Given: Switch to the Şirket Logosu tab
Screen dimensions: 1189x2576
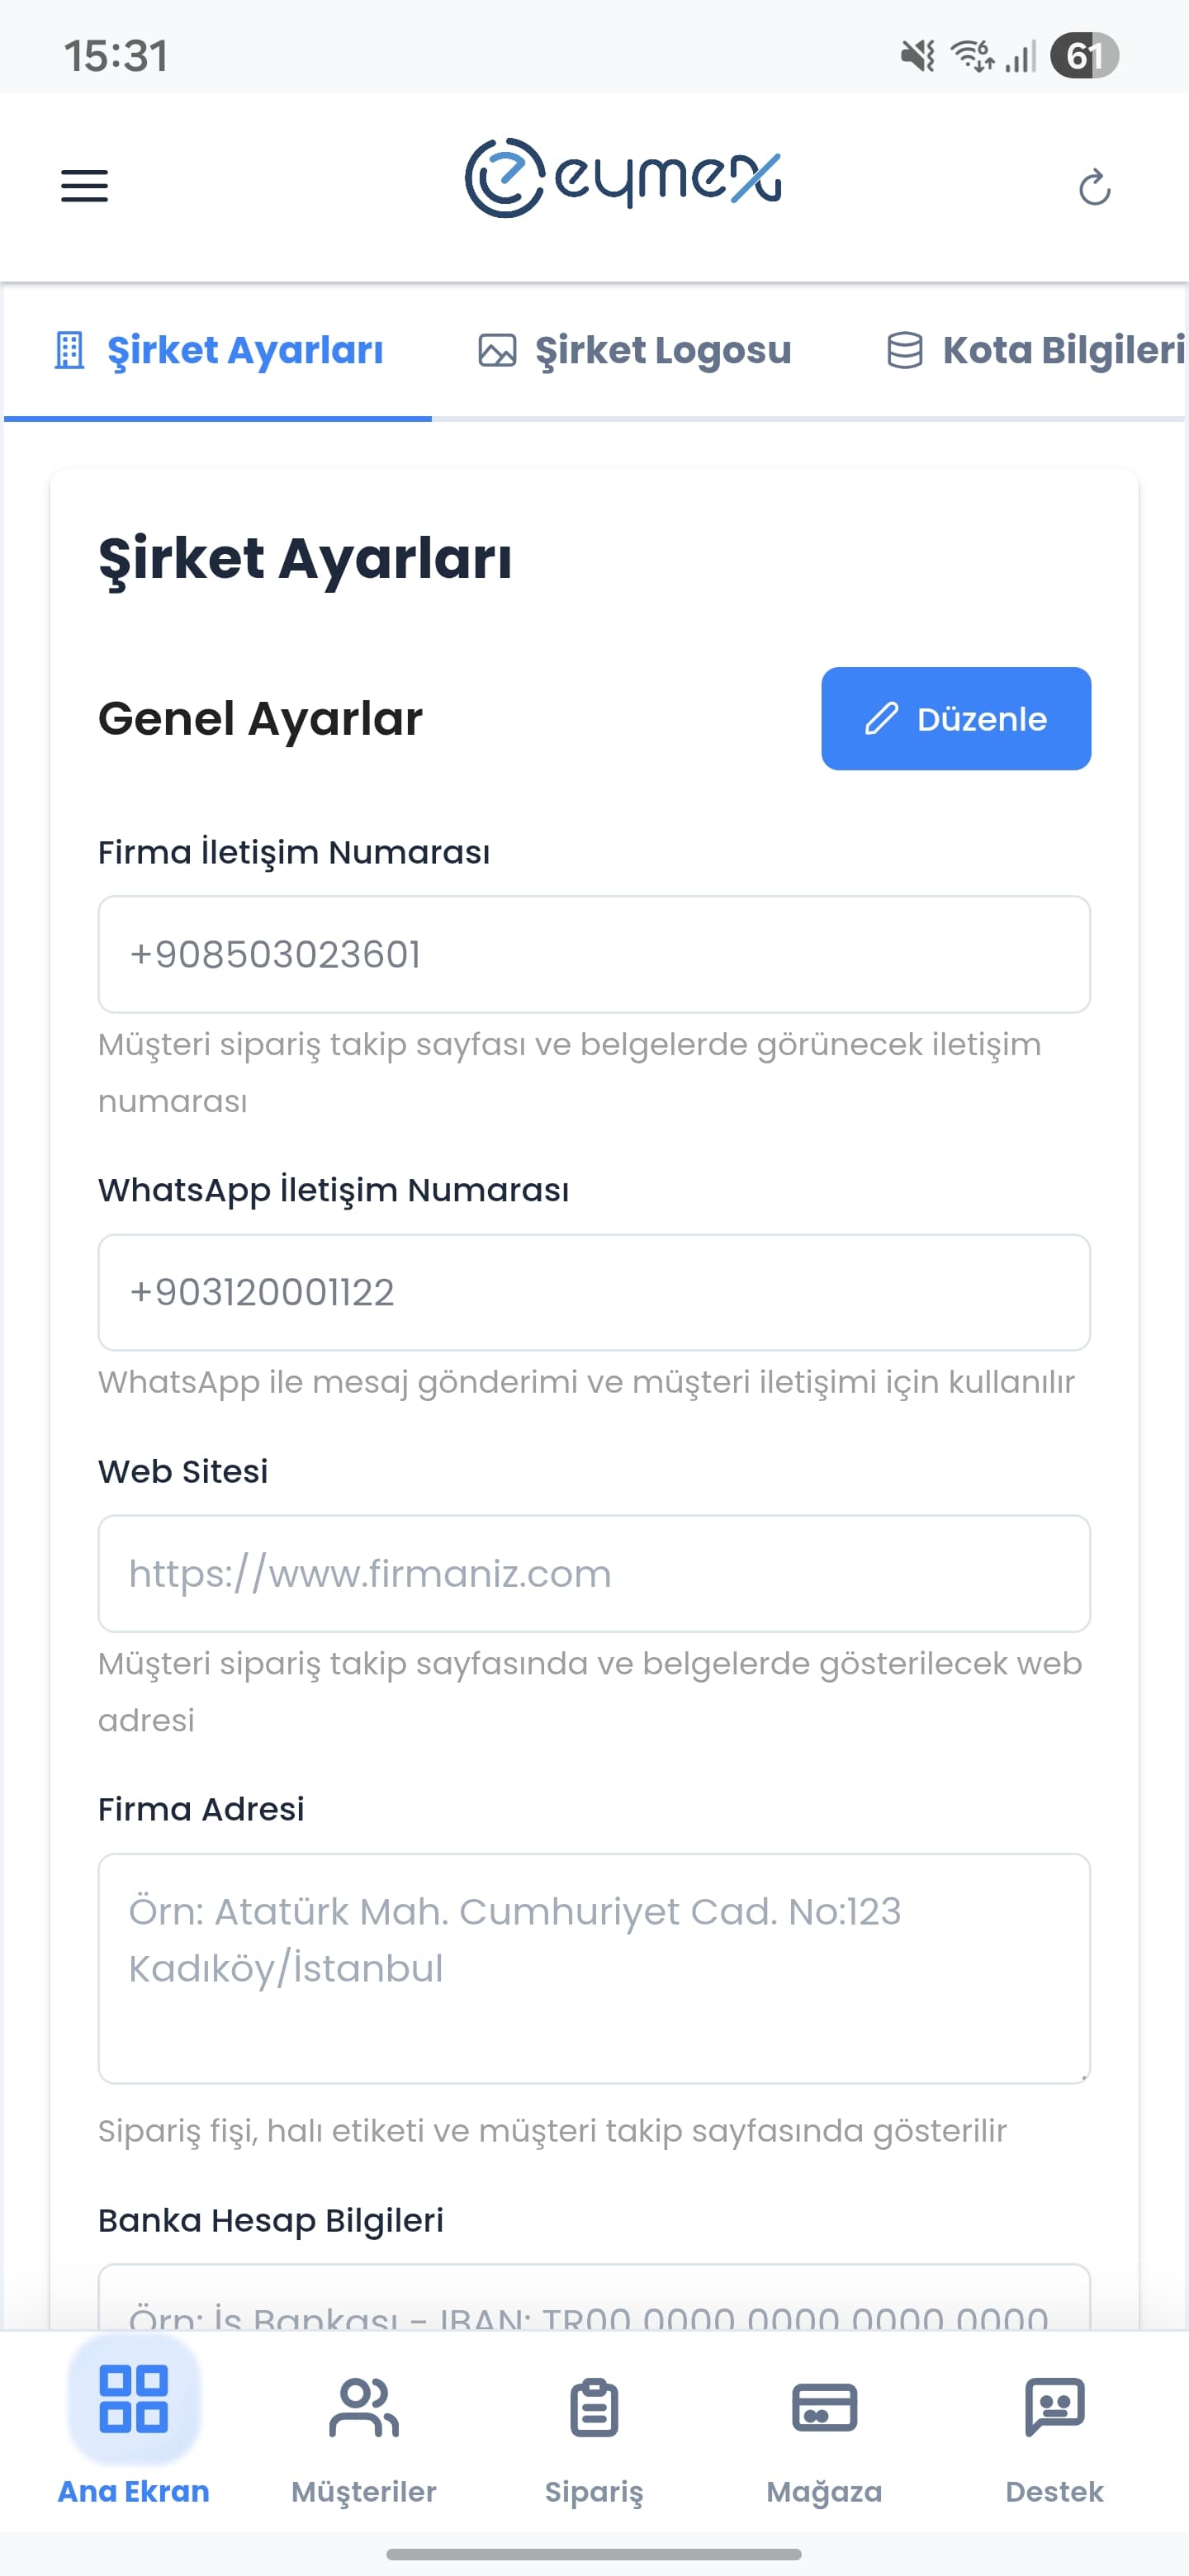Looking at the screenshot, I should (x=664, y=350).
